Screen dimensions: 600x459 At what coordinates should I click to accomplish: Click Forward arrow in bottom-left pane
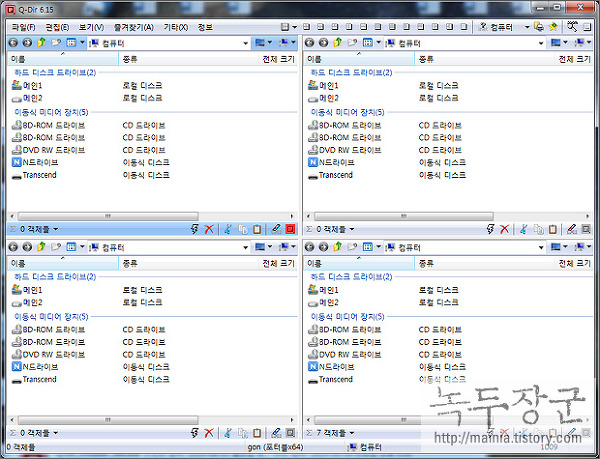(27, 247)
